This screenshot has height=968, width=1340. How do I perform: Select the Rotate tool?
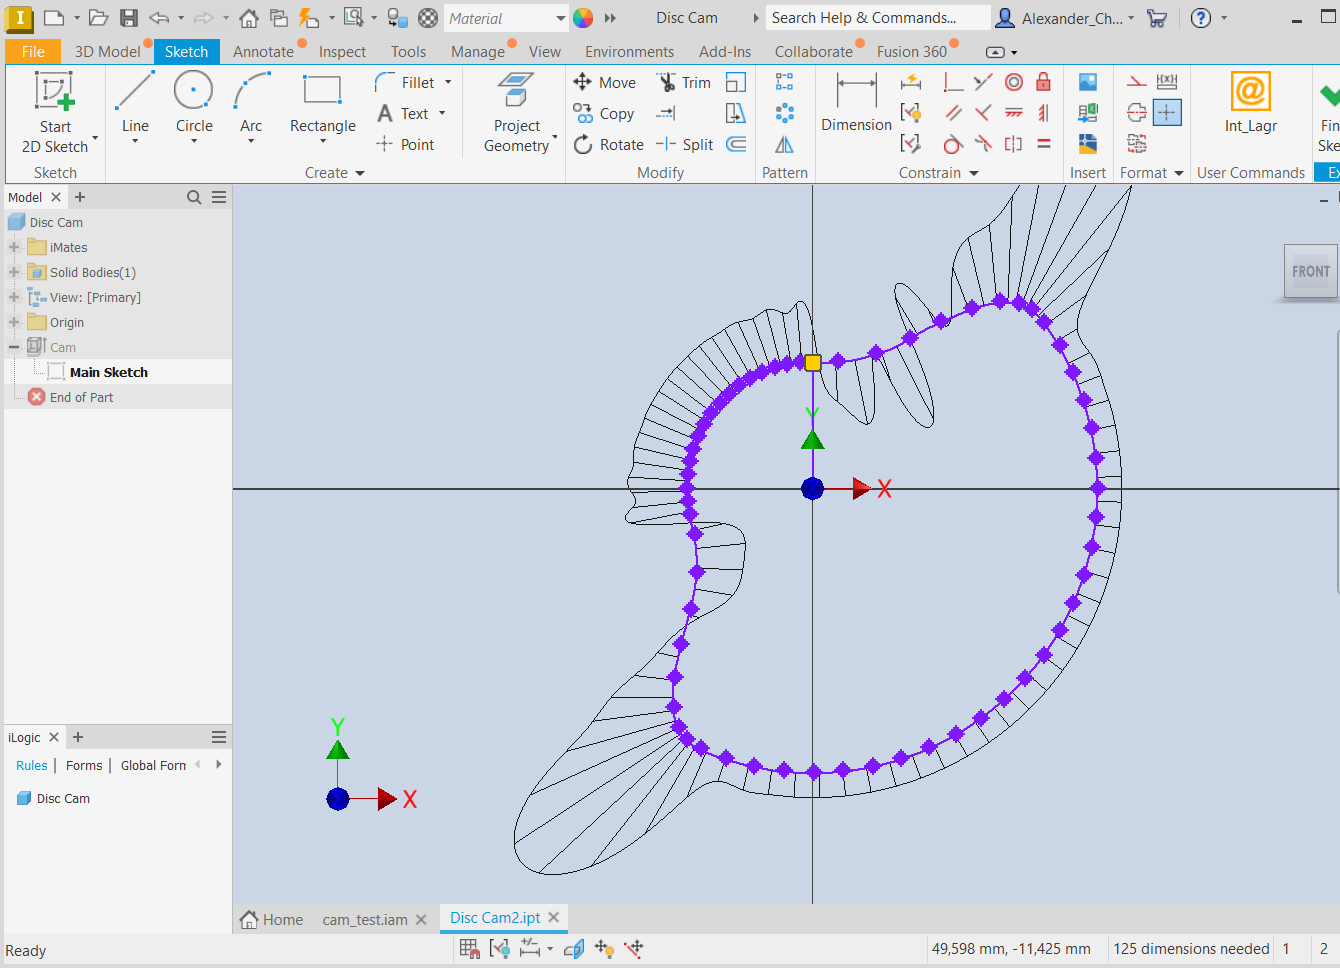click(608, 144)
